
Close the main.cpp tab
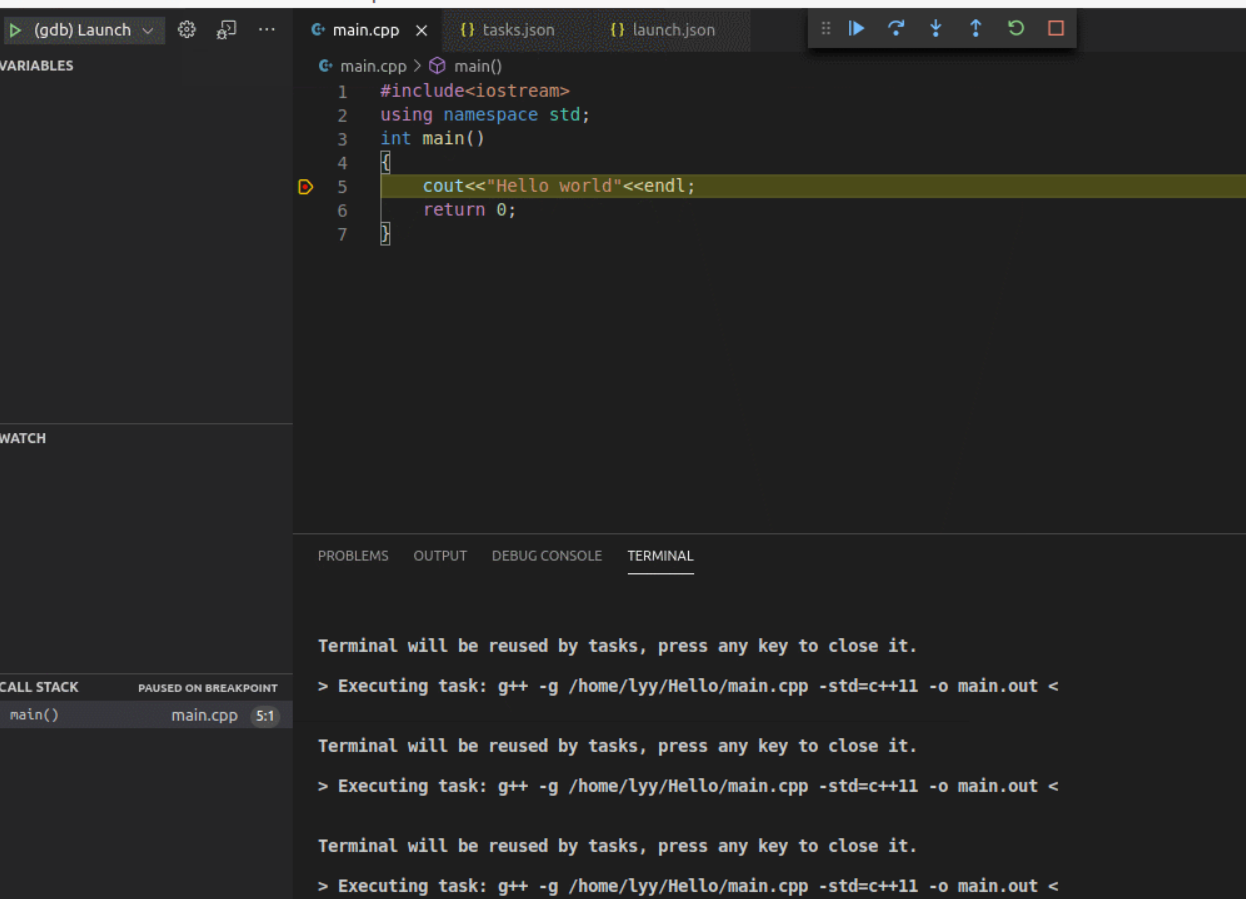(x=421, y=30)
